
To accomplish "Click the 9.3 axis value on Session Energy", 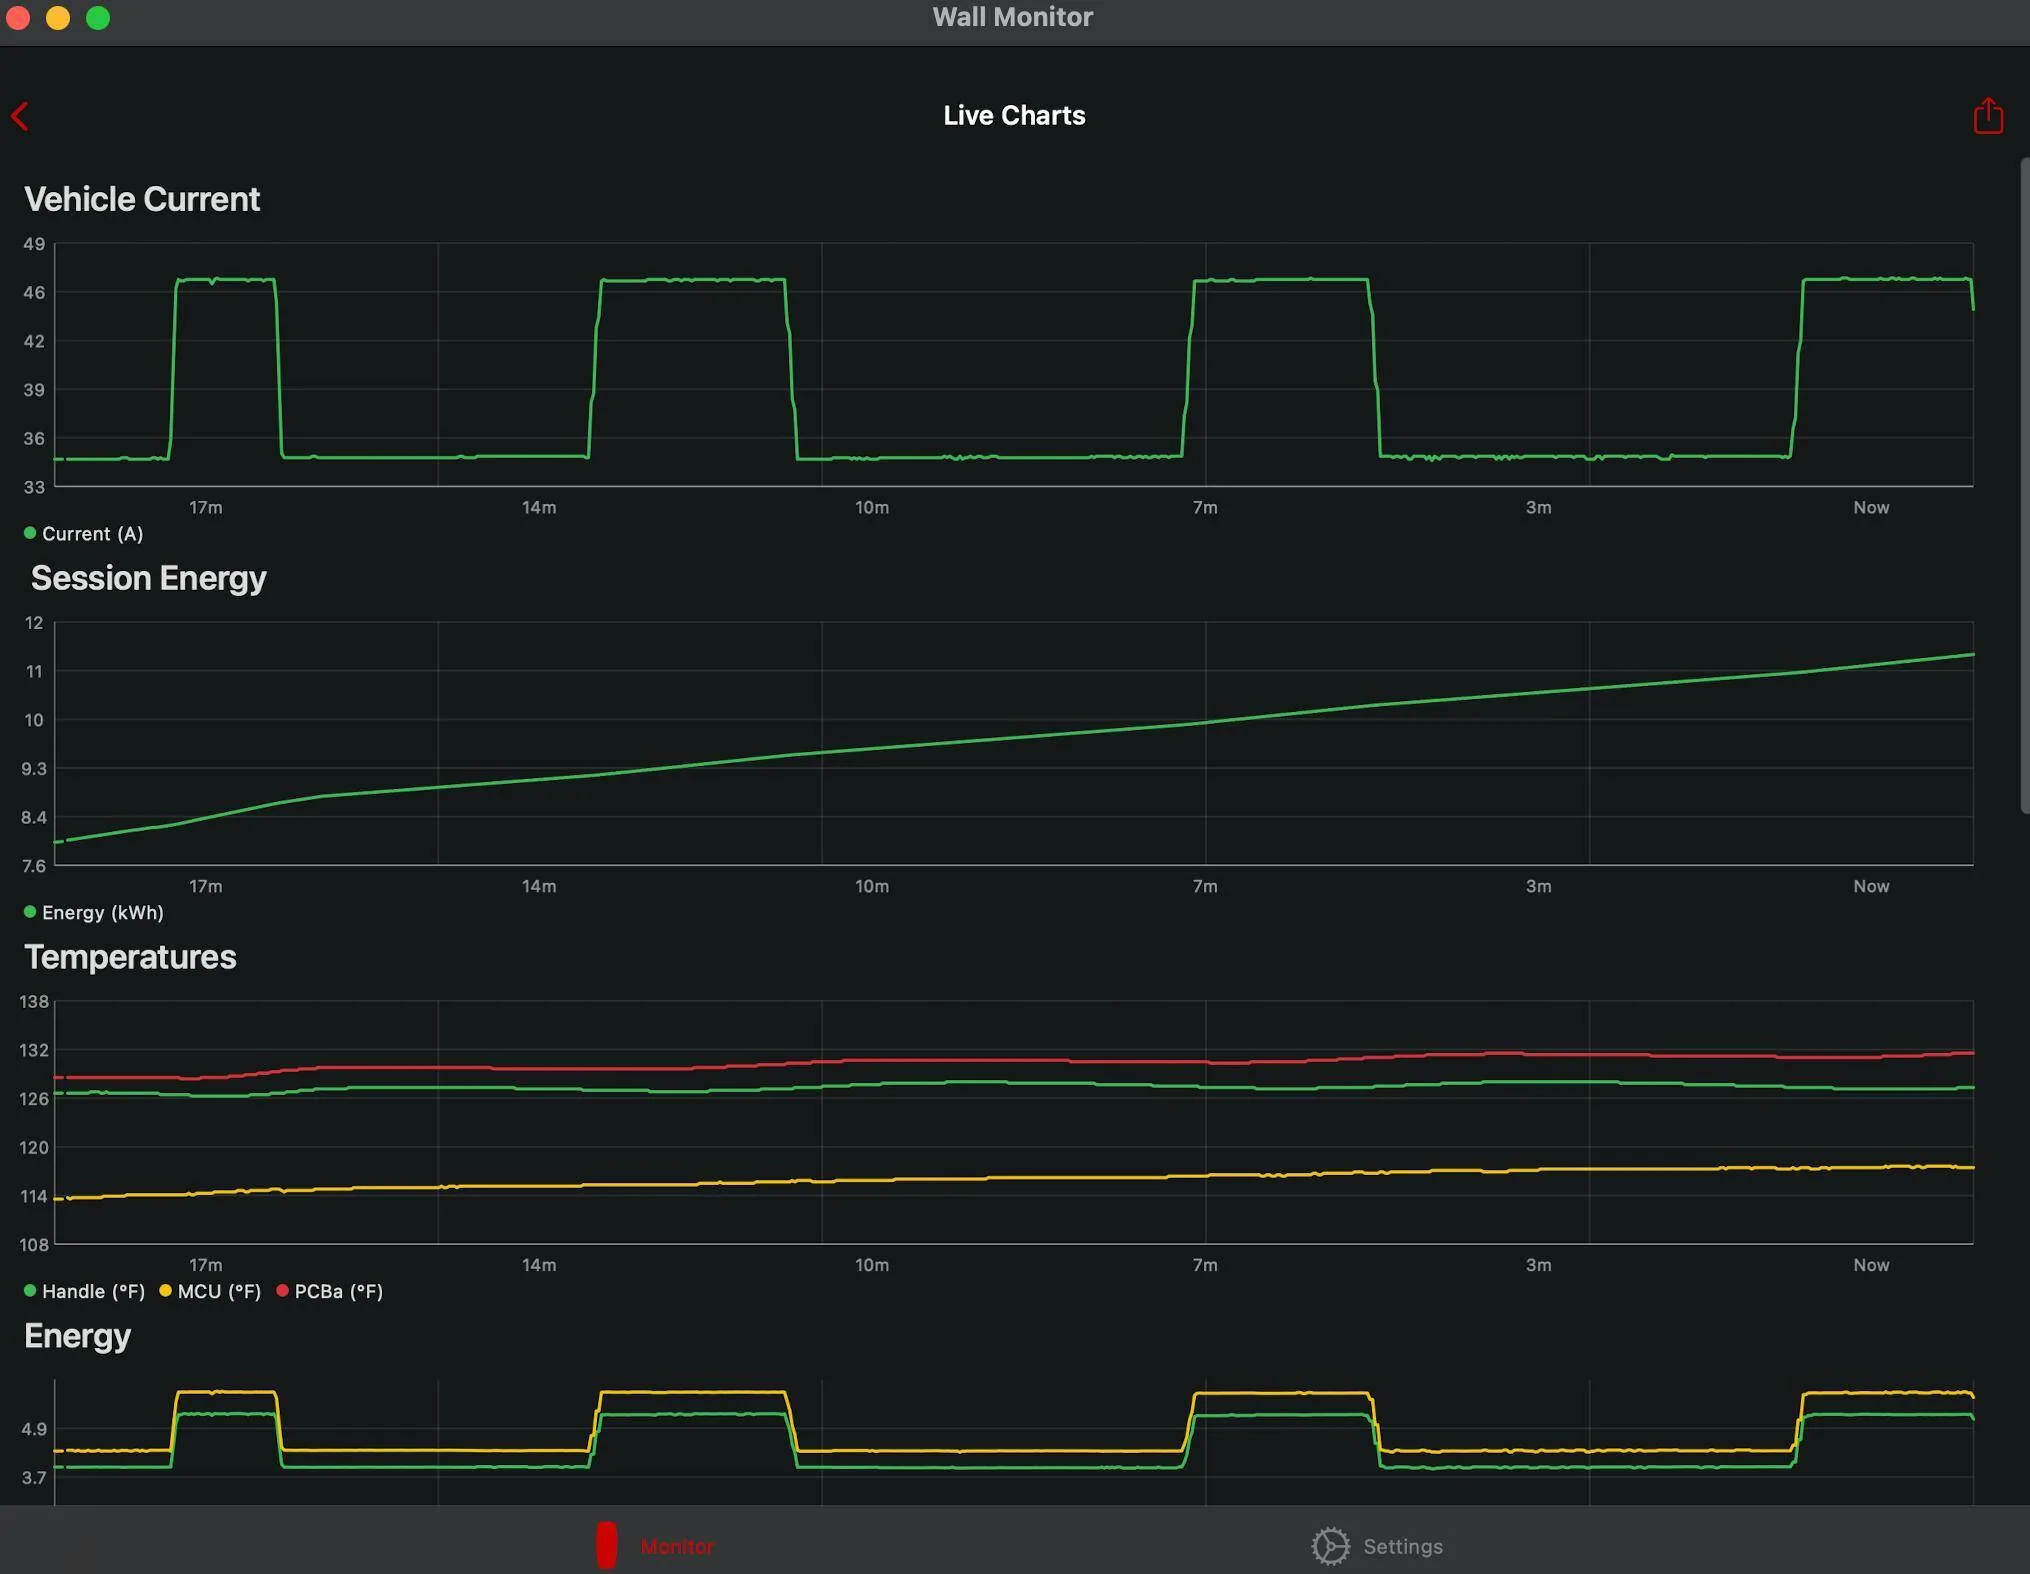I will pyautogui.click(x=34, y=769).
